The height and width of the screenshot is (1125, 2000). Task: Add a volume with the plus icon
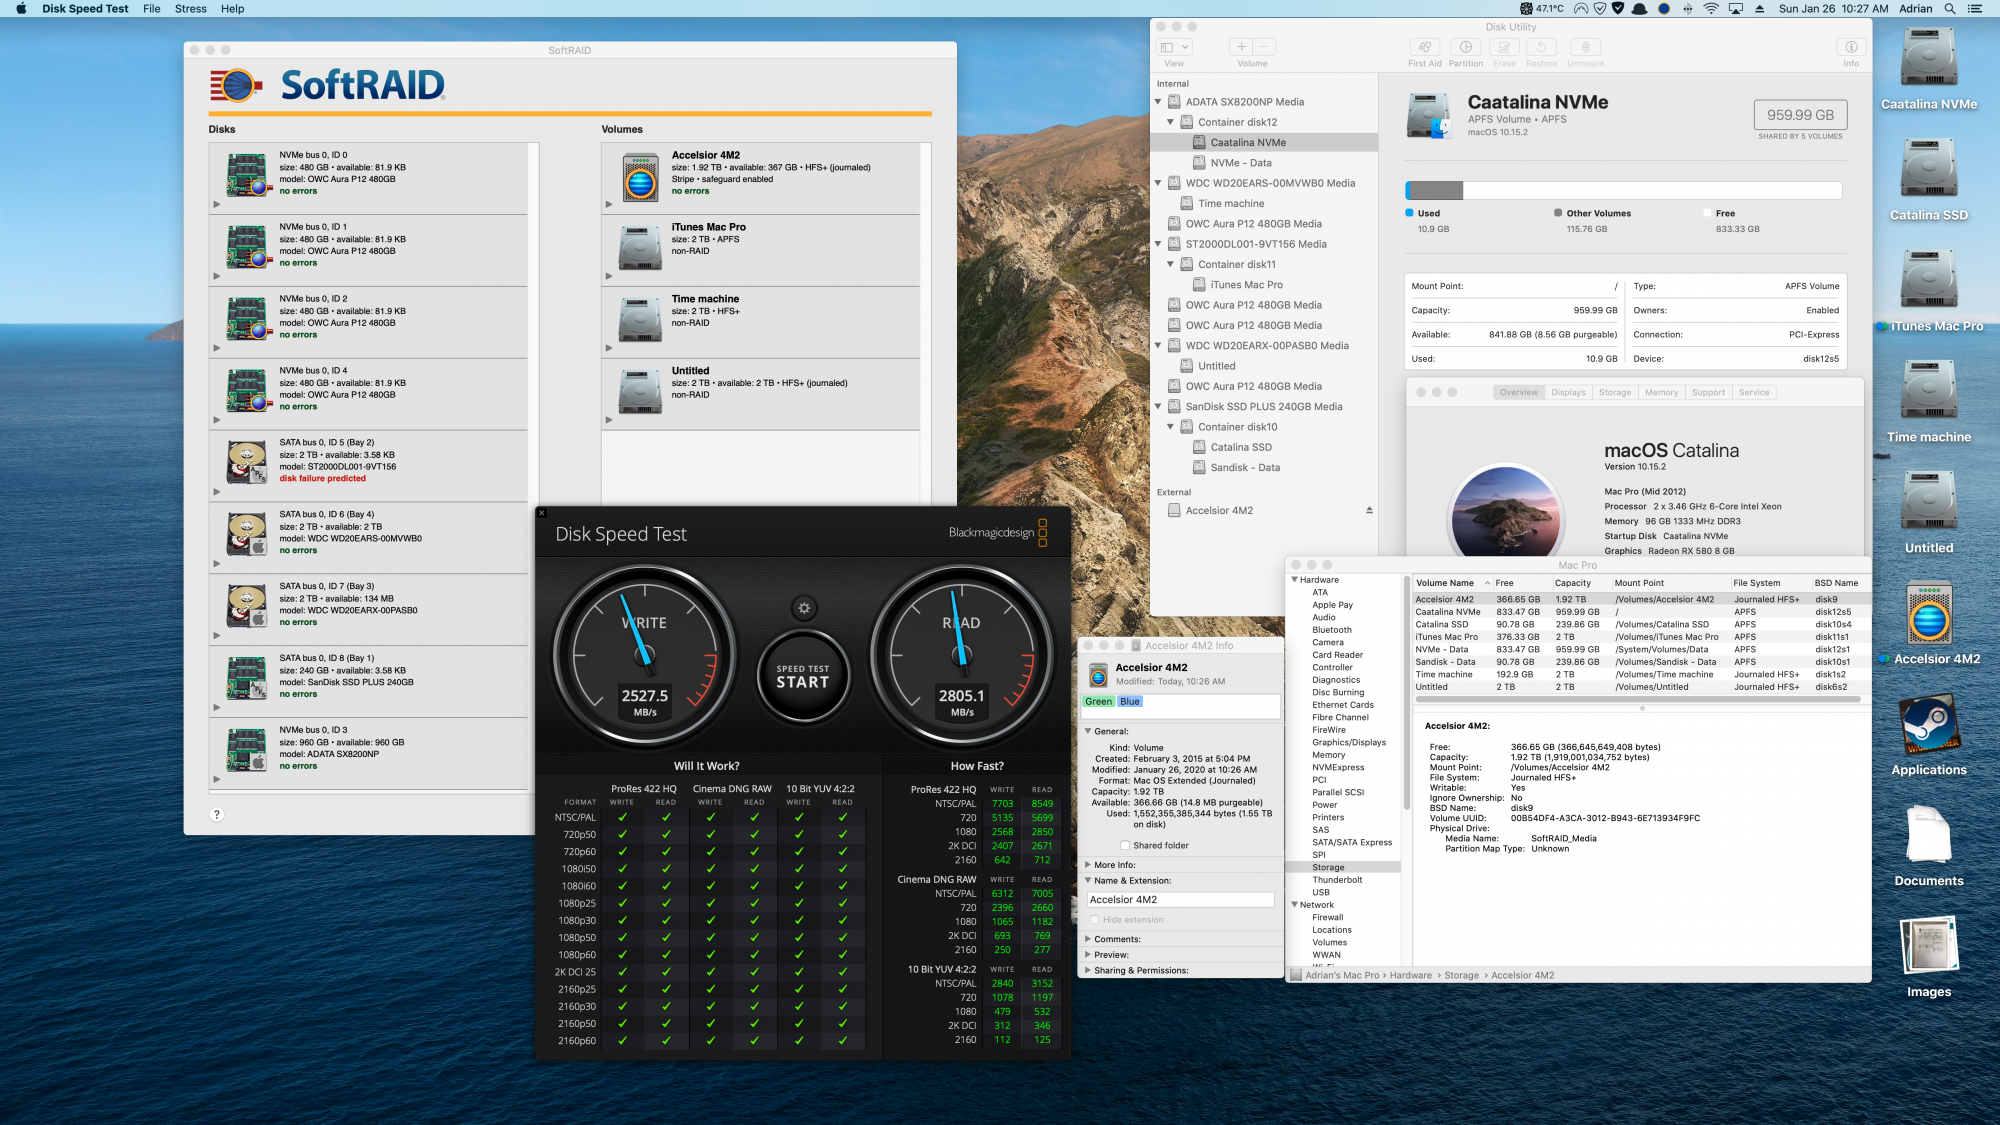point(1241,47)
